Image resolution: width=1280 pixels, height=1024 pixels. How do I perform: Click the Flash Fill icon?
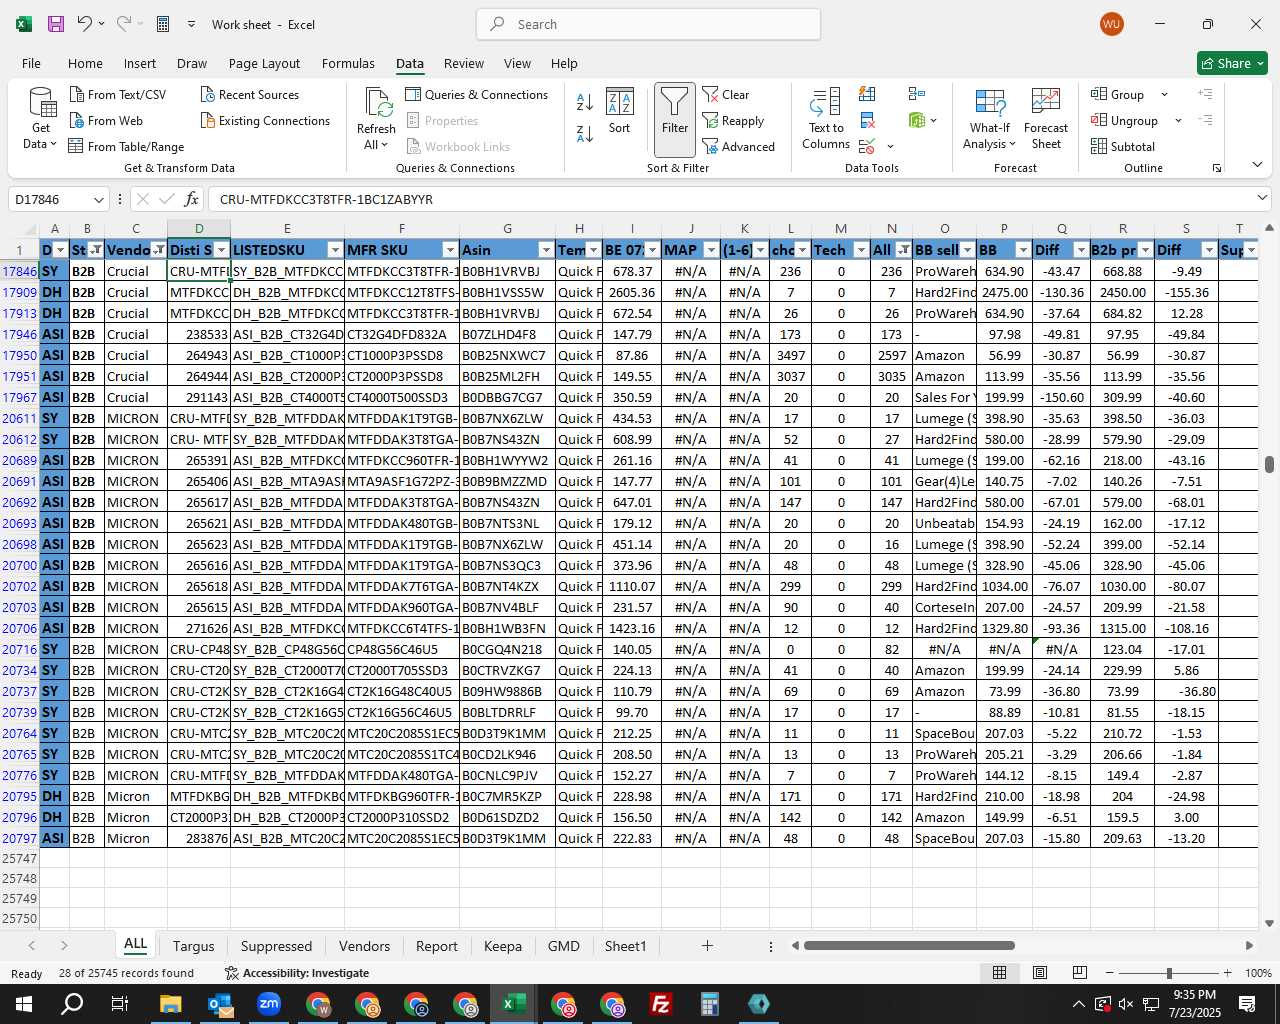click(x=867, y=94)
